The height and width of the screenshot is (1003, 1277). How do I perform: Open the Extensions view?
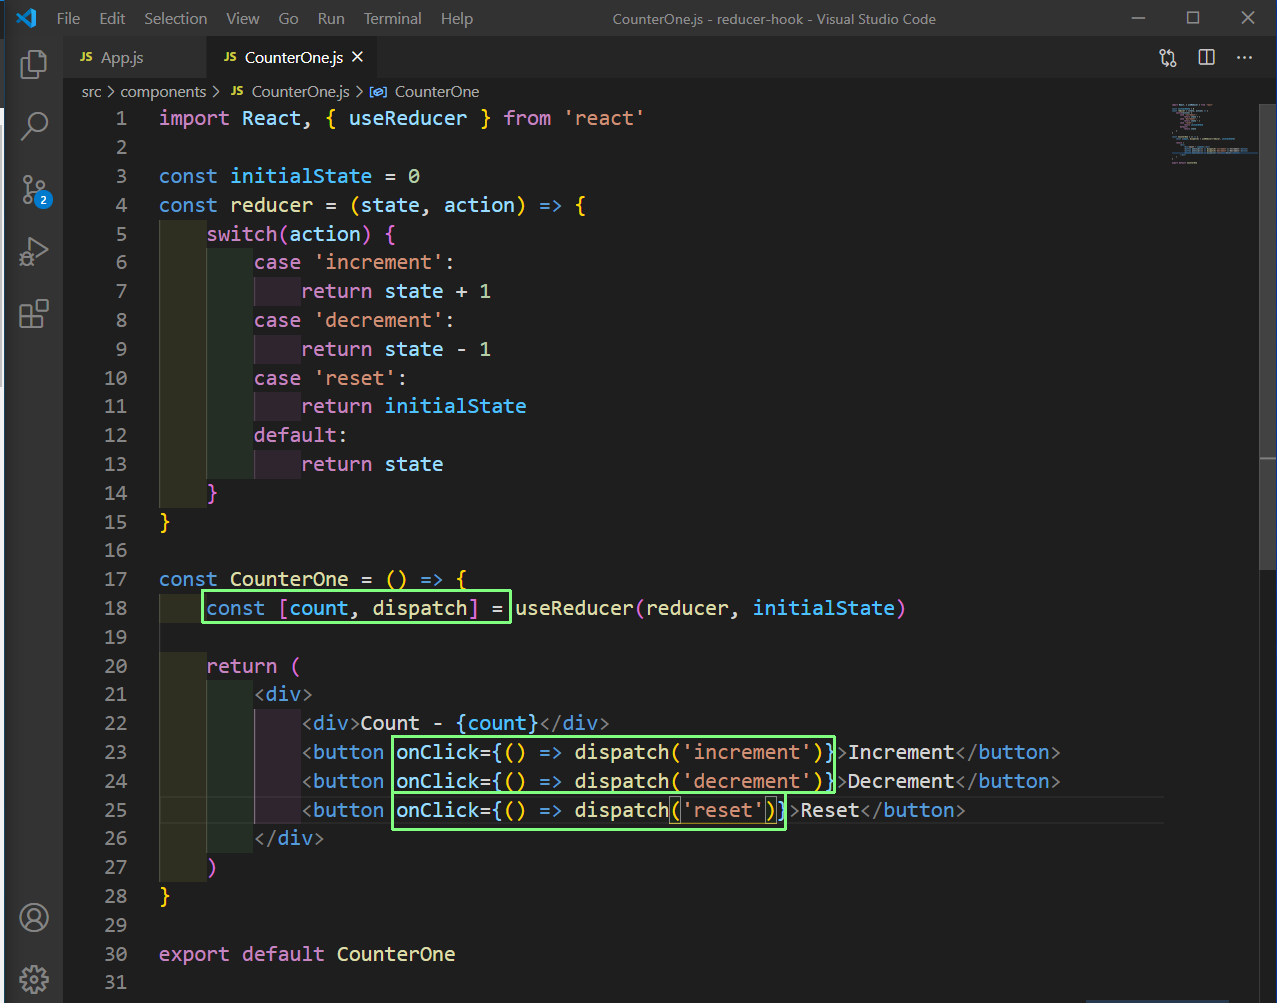(34, 314)
